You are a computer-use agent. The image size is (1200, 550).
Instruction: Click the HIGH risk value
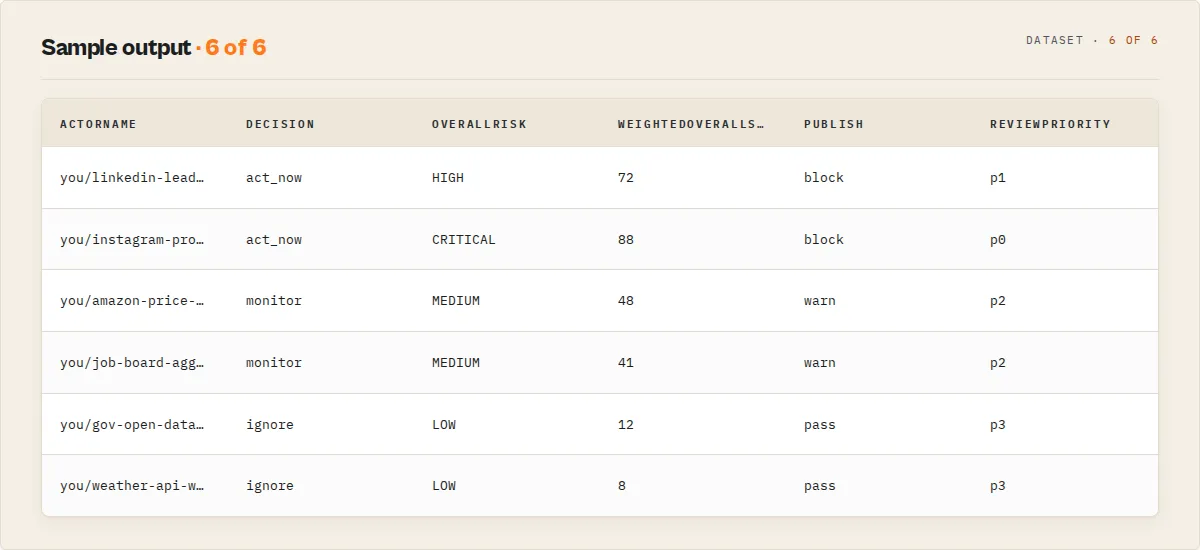point(448,178)
